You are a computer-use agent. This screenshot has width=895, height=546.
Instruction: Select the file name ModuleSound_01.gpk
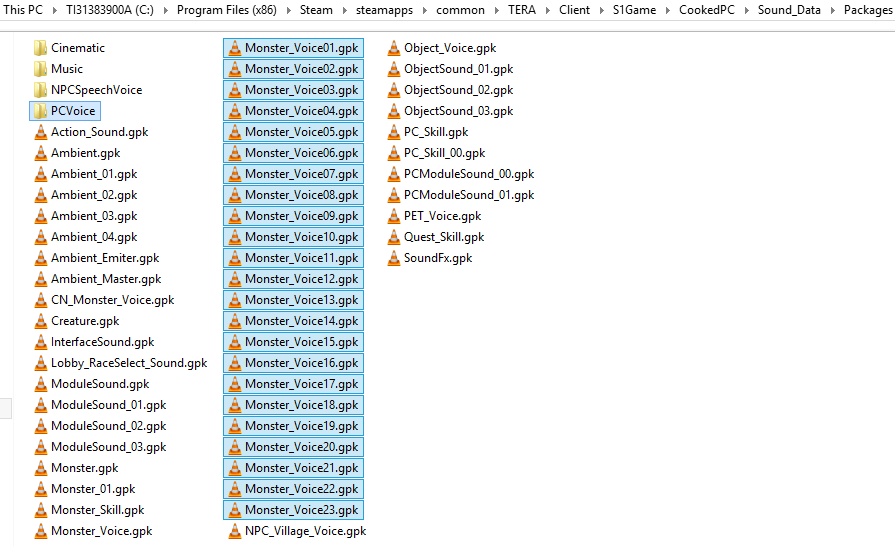pyautogui.click(x=108, y=405)
